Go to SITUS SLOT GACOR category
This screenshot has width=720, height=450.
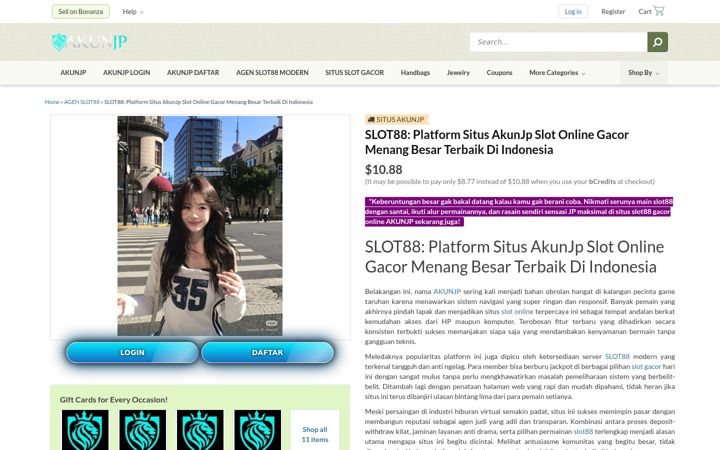coord(354,73)
